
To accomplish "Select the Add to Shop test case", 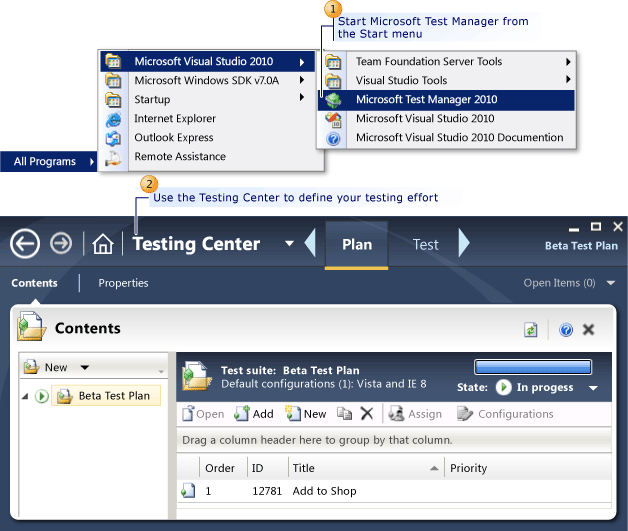I will (x=324, y=491).
